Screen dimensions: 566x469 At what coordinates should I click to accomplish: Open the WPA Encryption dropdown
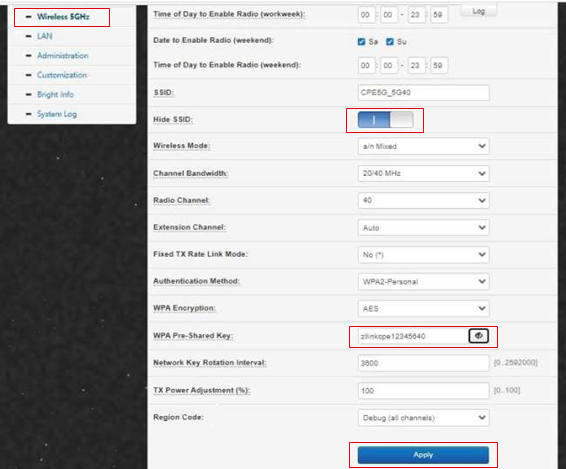click(423, 309)
